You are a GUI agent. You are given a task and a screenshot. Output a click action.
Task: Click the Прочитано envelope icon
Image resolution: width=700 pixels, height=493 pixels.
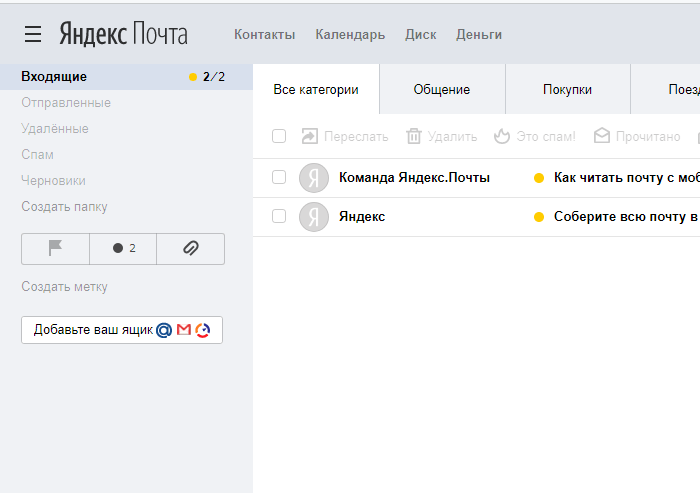602,135
